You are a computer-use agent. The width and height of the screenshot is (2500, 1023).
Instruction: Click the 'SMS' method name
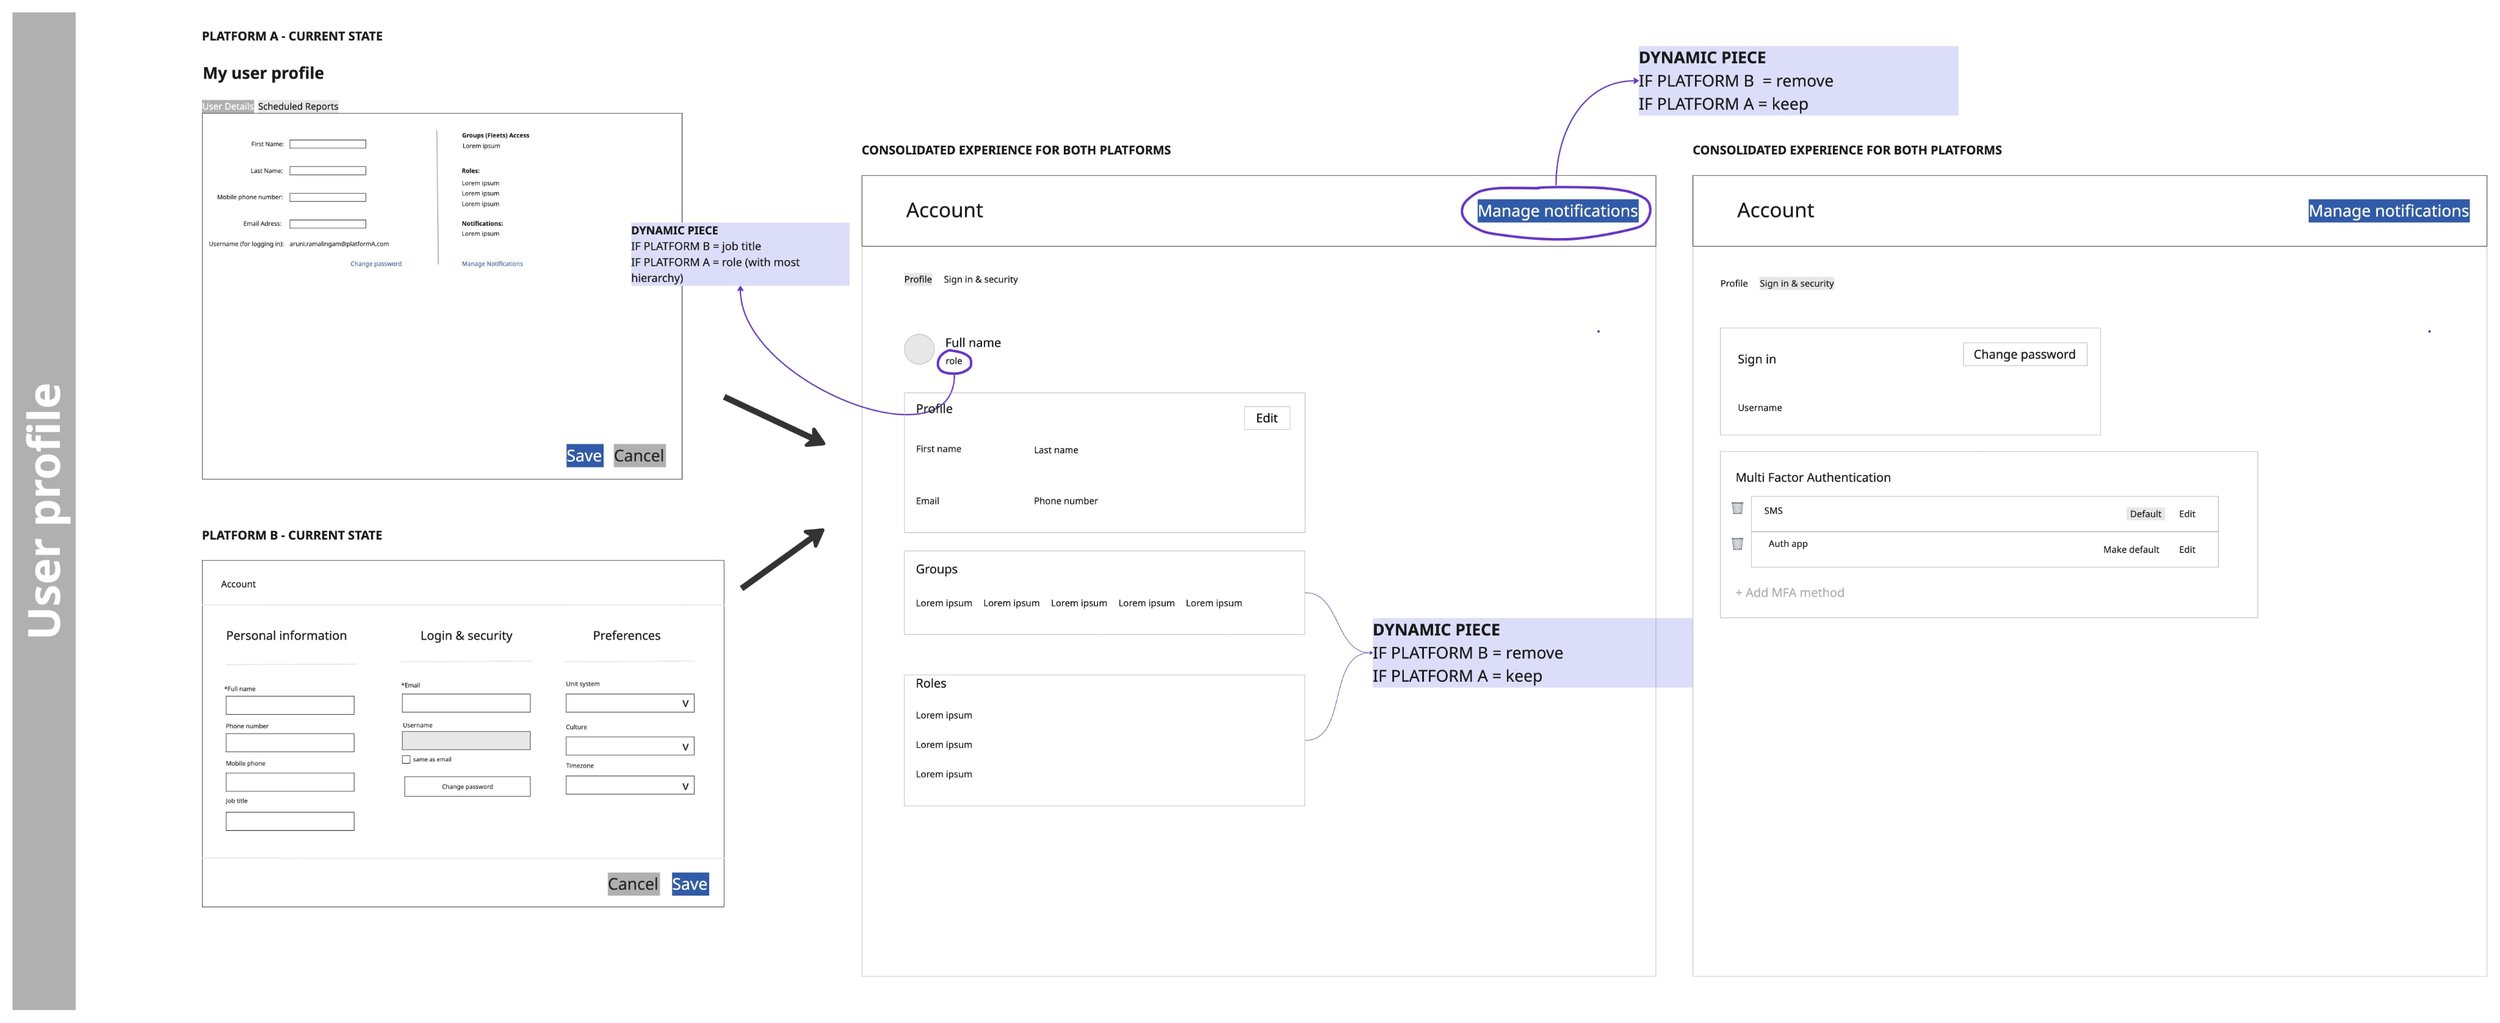pos(1773,511)
